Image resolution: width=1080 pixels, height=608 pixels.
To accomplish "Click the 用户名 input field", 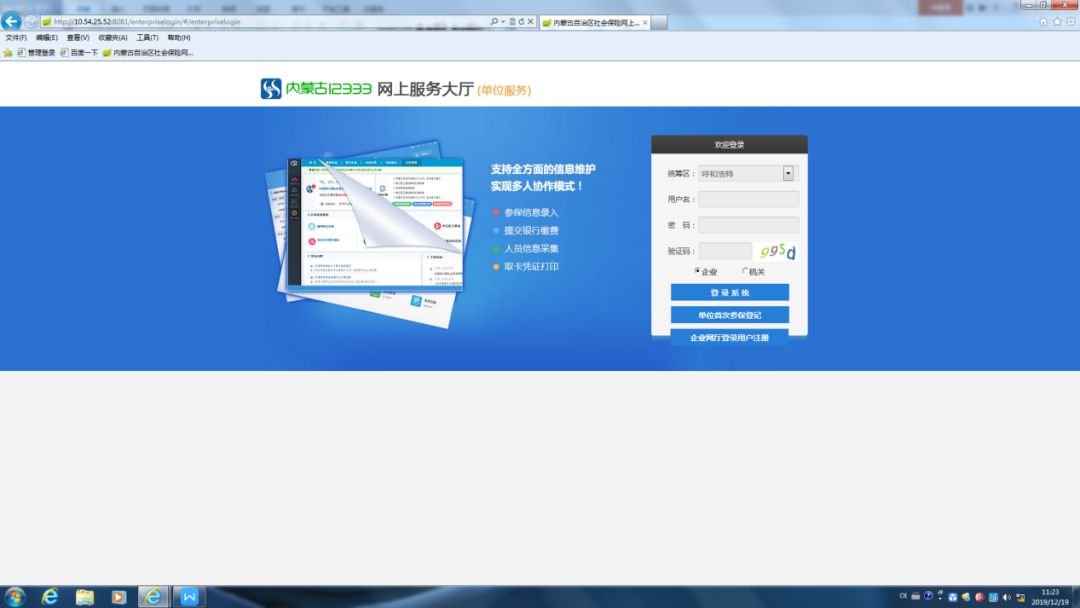I will coord(748,199).
